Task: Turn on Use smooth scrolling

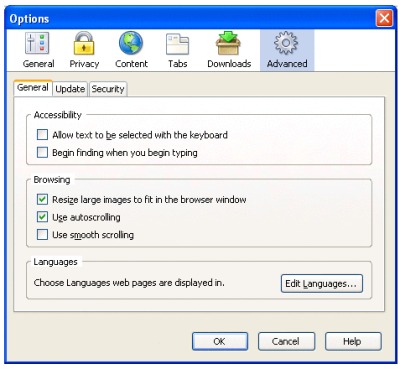Action: tap(42, 235)
